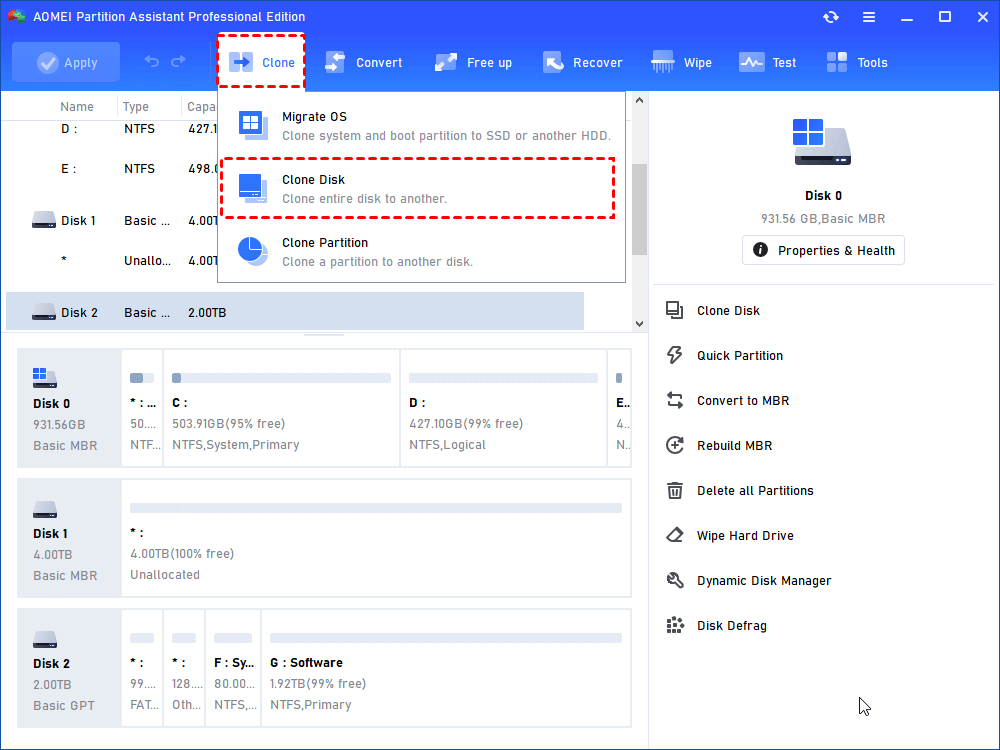Click the Disk 2 drive icon in list
Screen dimensions: 1000x750
43,312
